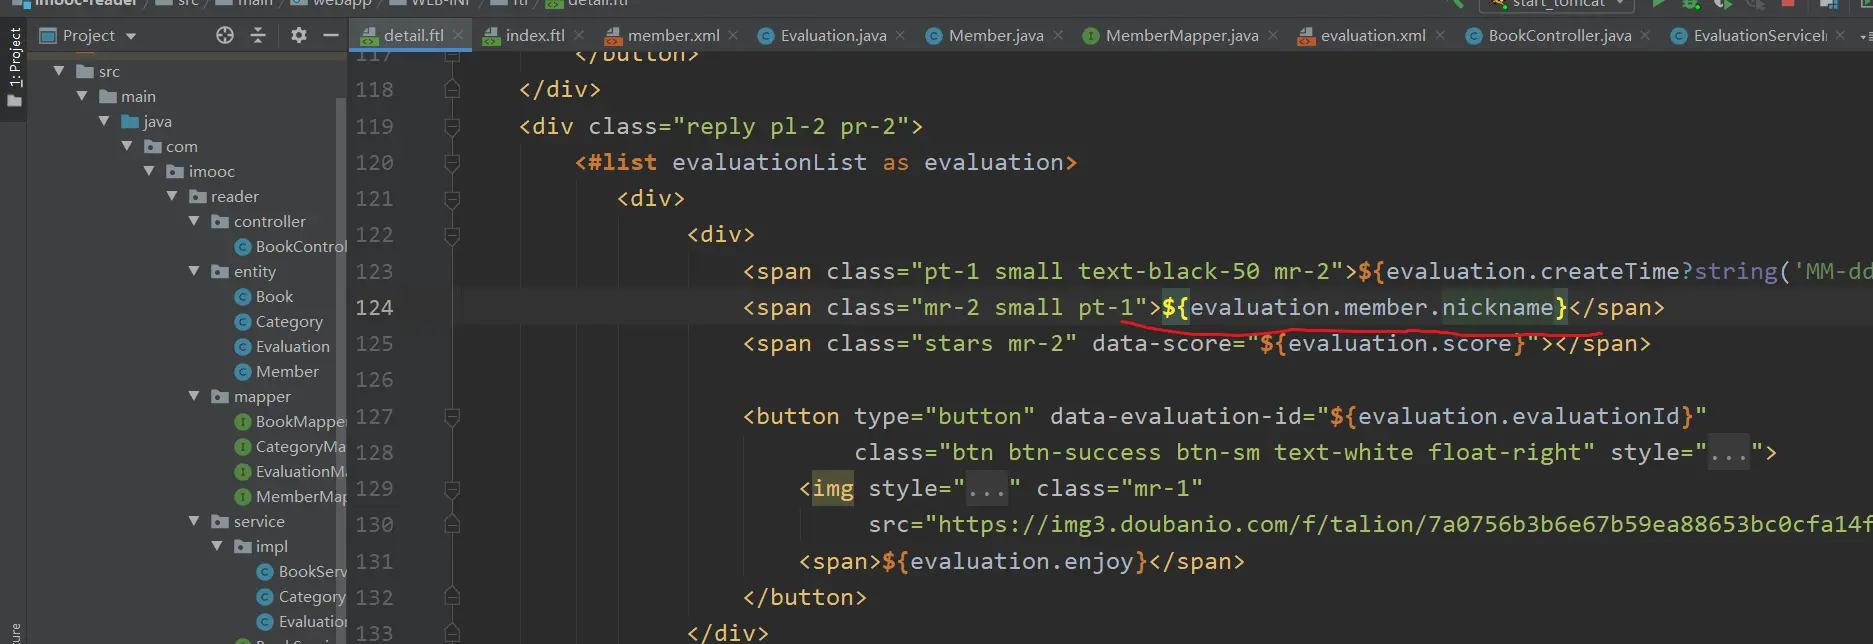Collapse the controller folder arrow

point(194,221)
